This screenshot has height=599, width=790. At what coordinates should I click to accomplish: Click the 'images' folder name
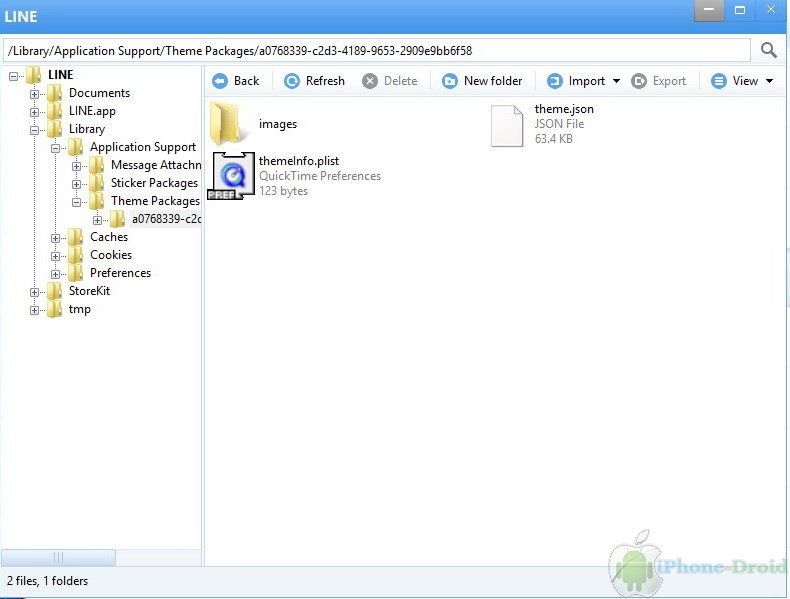(278, 124)
